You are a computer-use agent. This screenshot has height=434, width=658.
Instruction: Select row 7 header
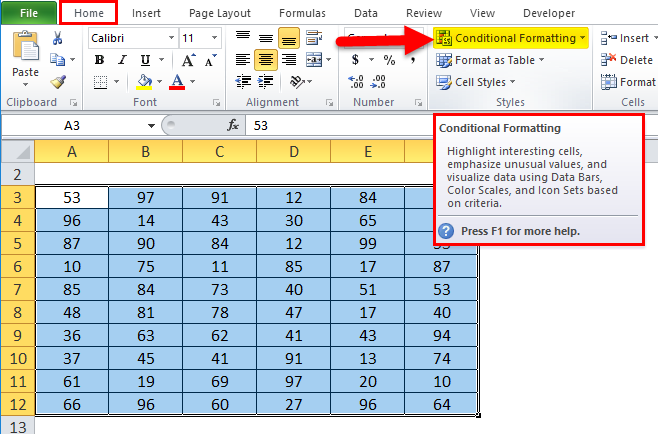point(18,290)
